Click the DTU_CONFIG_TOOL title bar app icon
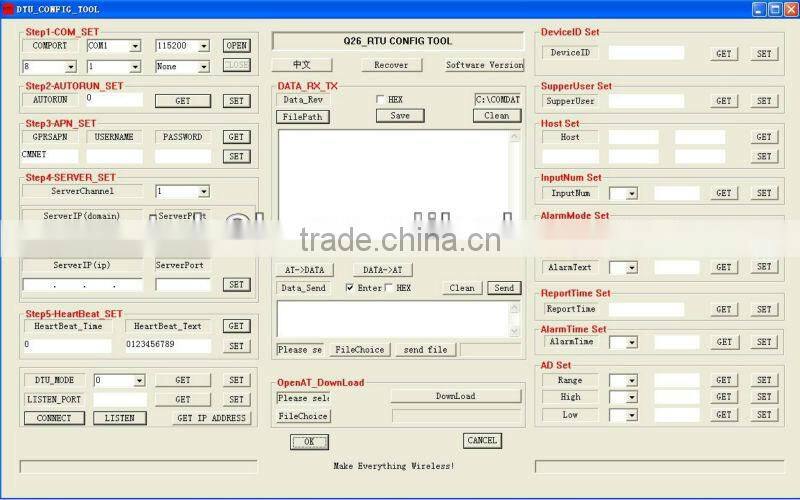This screenshot has height=500, width=800. coord(8,9)
